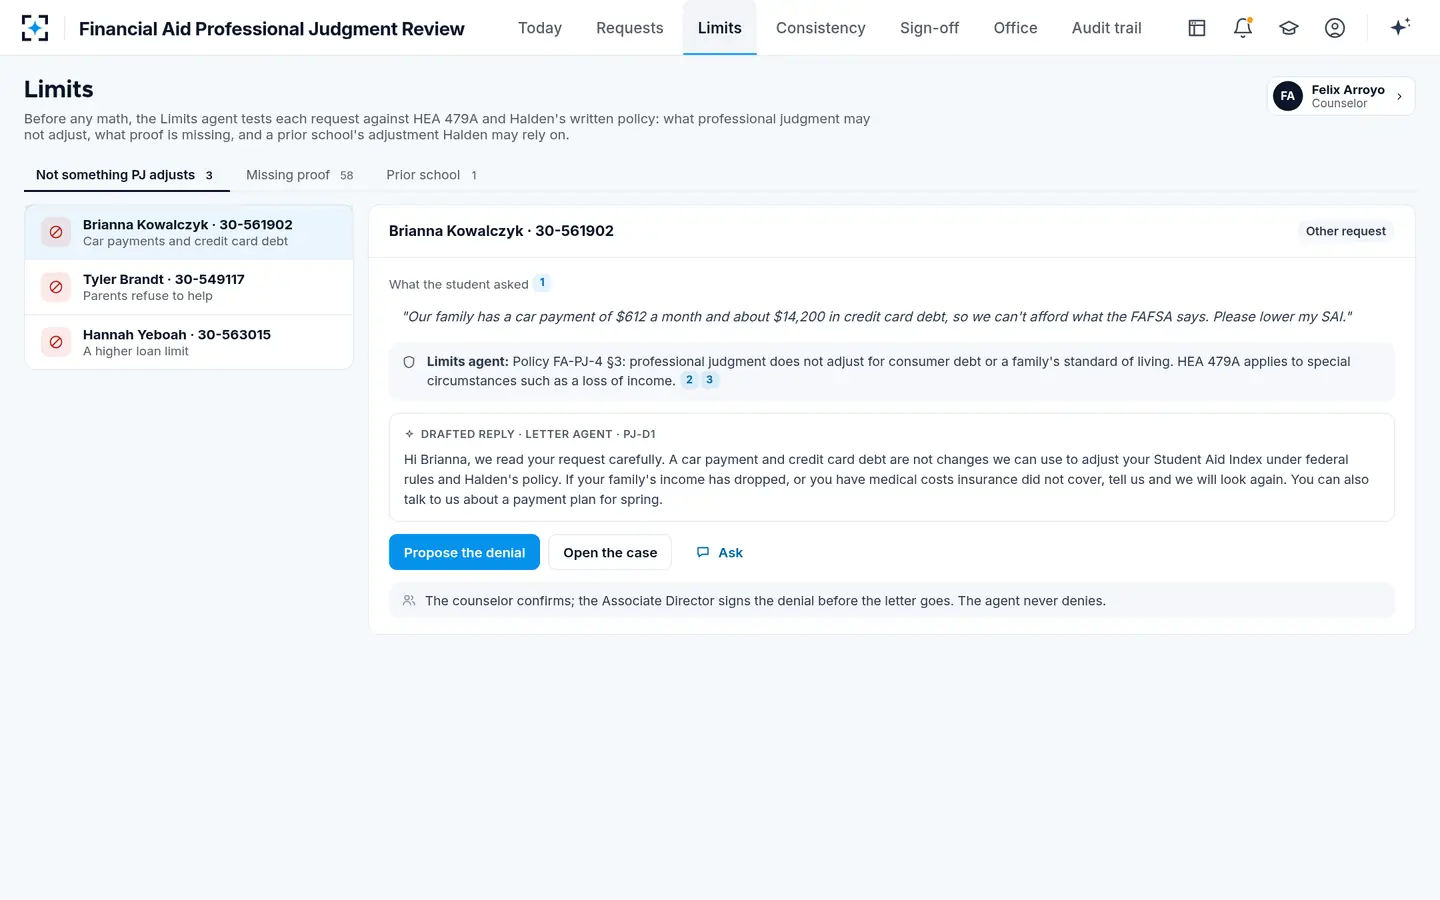Open citation 3 in the Limits agent note
1440x900 pixels.
click(x=709, y=380)
